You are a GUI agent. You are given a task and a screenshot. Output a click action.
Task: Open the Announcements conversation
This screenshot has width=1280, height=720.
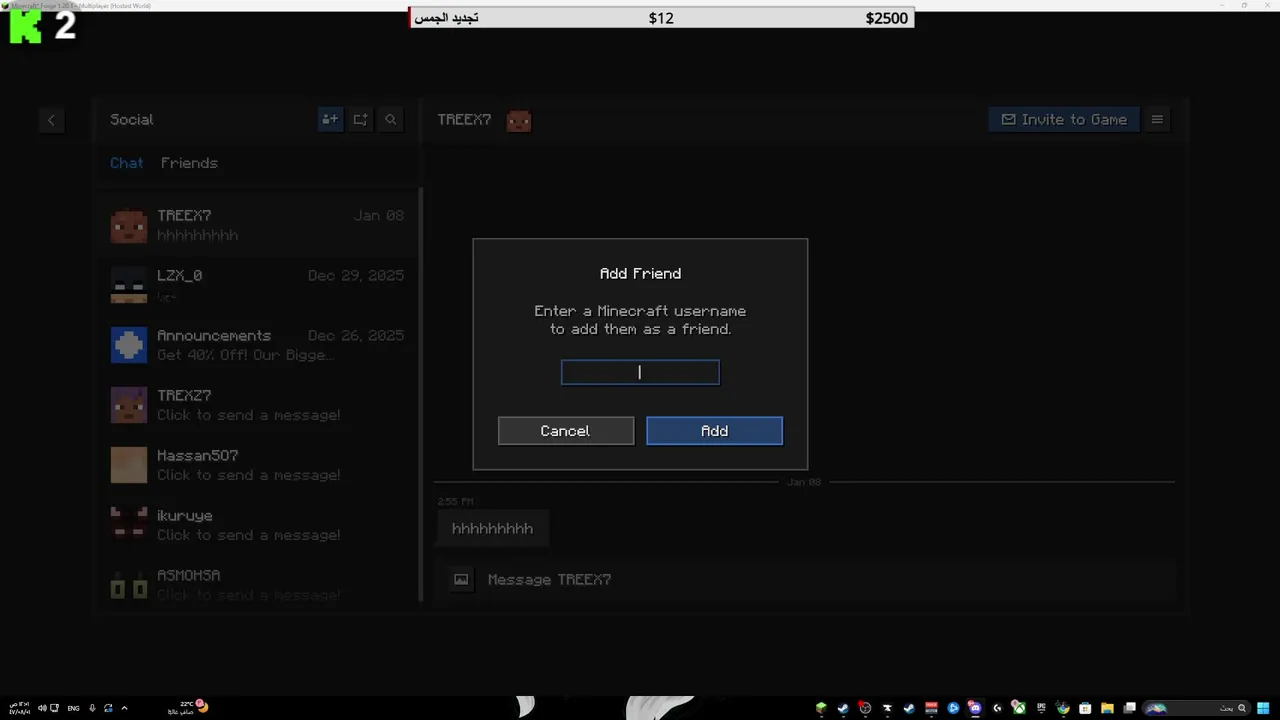pos(258,345)
